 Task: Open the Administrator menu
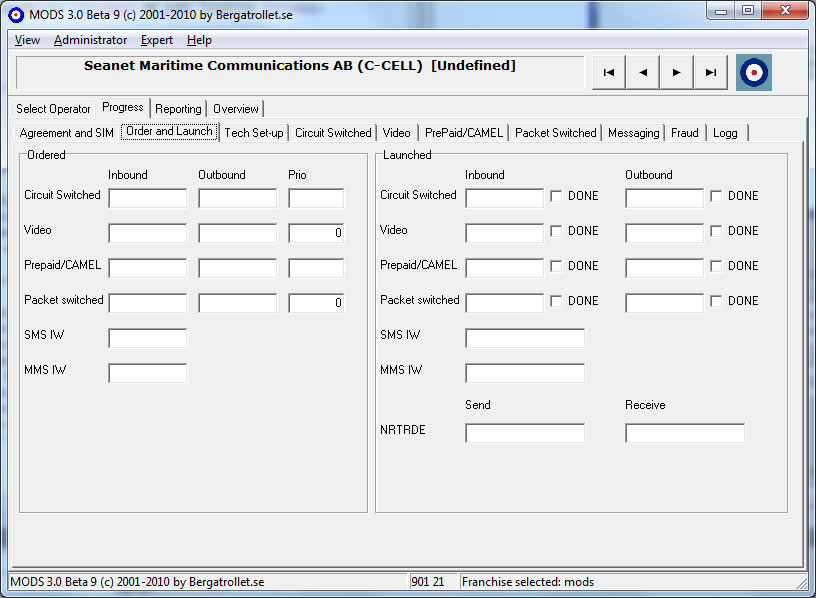coord(90,40)
